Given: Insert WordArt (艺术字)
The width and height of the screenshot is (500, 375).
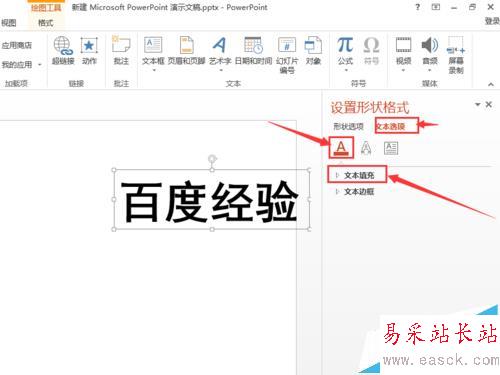Looking at the screenshot, I should click(220, 50).
